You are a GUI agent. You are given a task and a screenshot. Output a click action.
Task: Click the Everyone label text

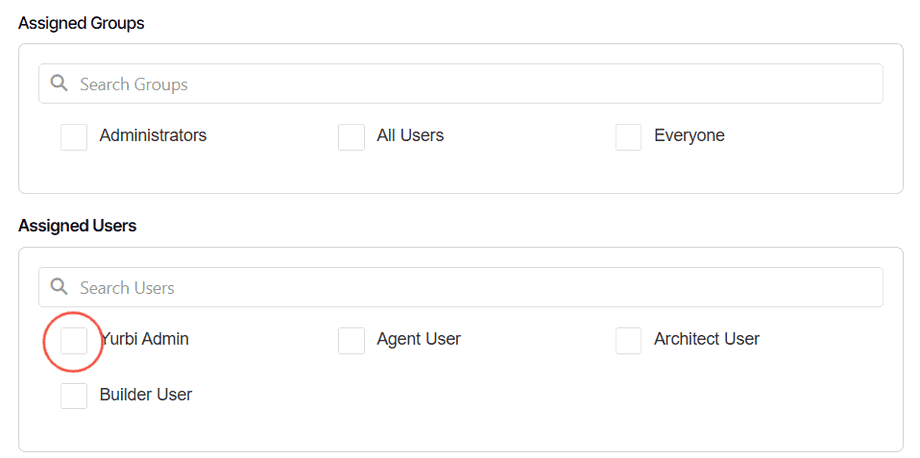(689, 135)
